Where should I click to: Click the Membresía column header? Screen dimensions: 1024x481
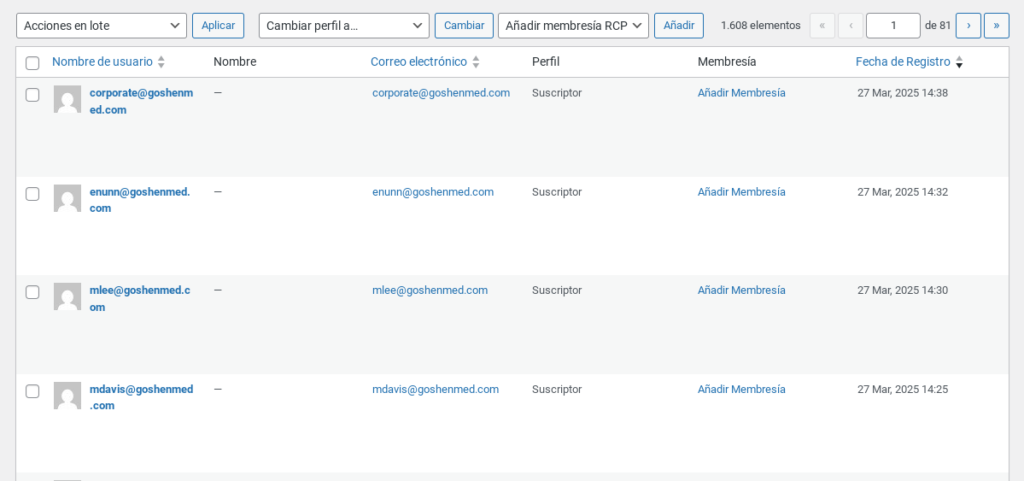(x=727, y=61)
